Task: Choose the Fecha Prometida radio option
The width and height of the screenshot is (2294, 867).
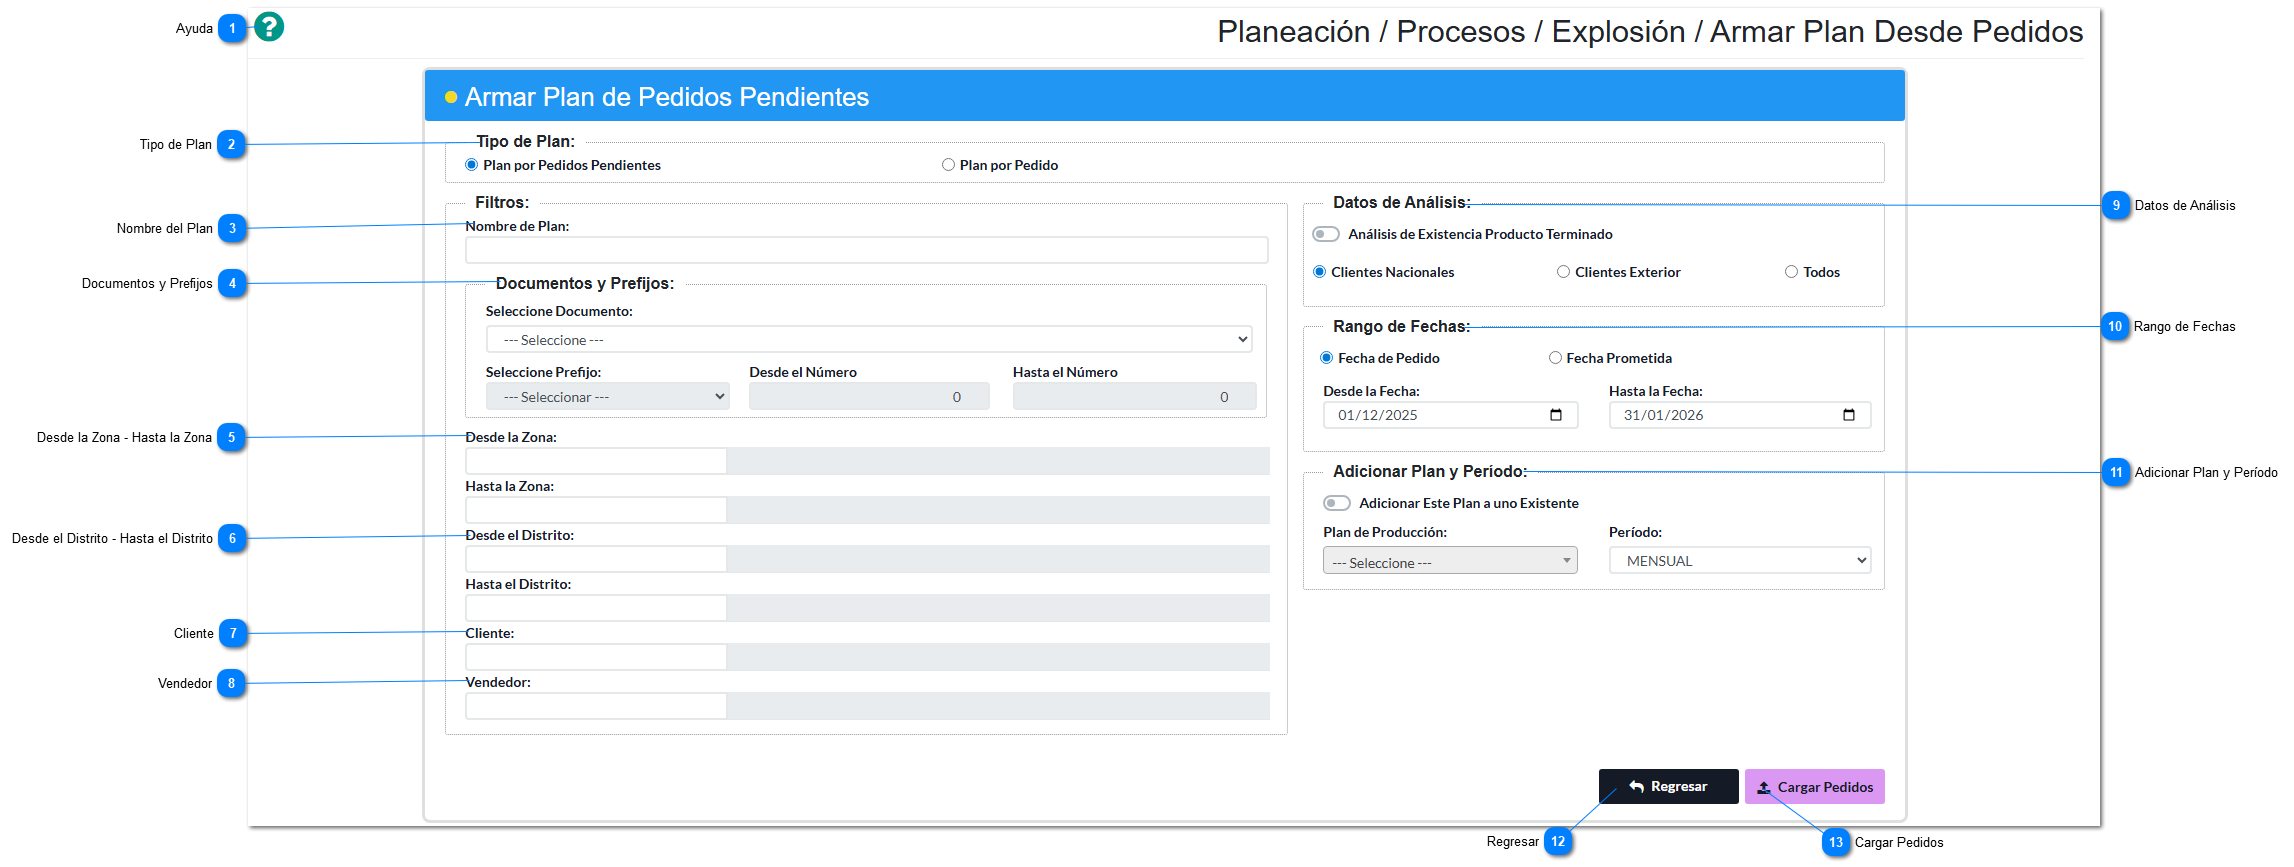Action: click(x=1555, y=358)
